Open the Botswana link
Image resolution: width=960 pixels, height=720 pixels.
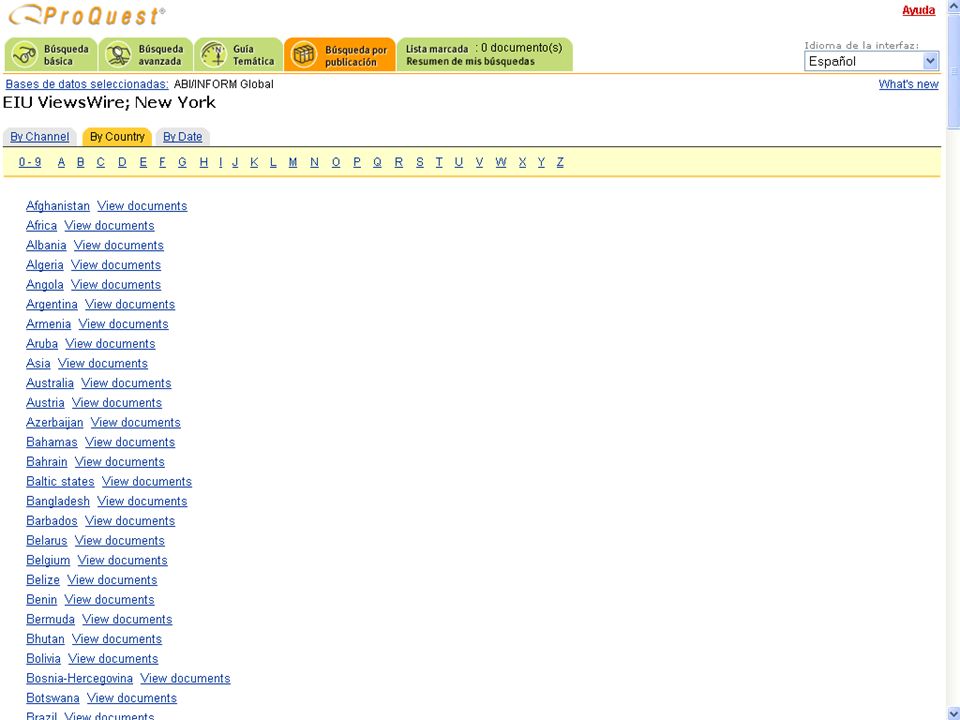click(x=53, y=698)
